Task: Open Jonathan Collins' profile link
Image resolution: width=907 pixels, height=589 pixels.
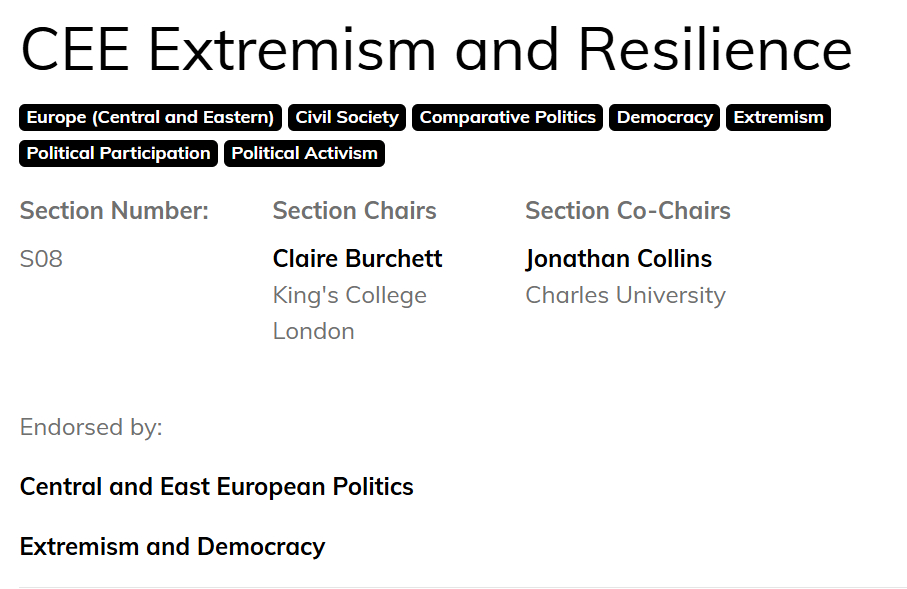Action: pos(618,259)
